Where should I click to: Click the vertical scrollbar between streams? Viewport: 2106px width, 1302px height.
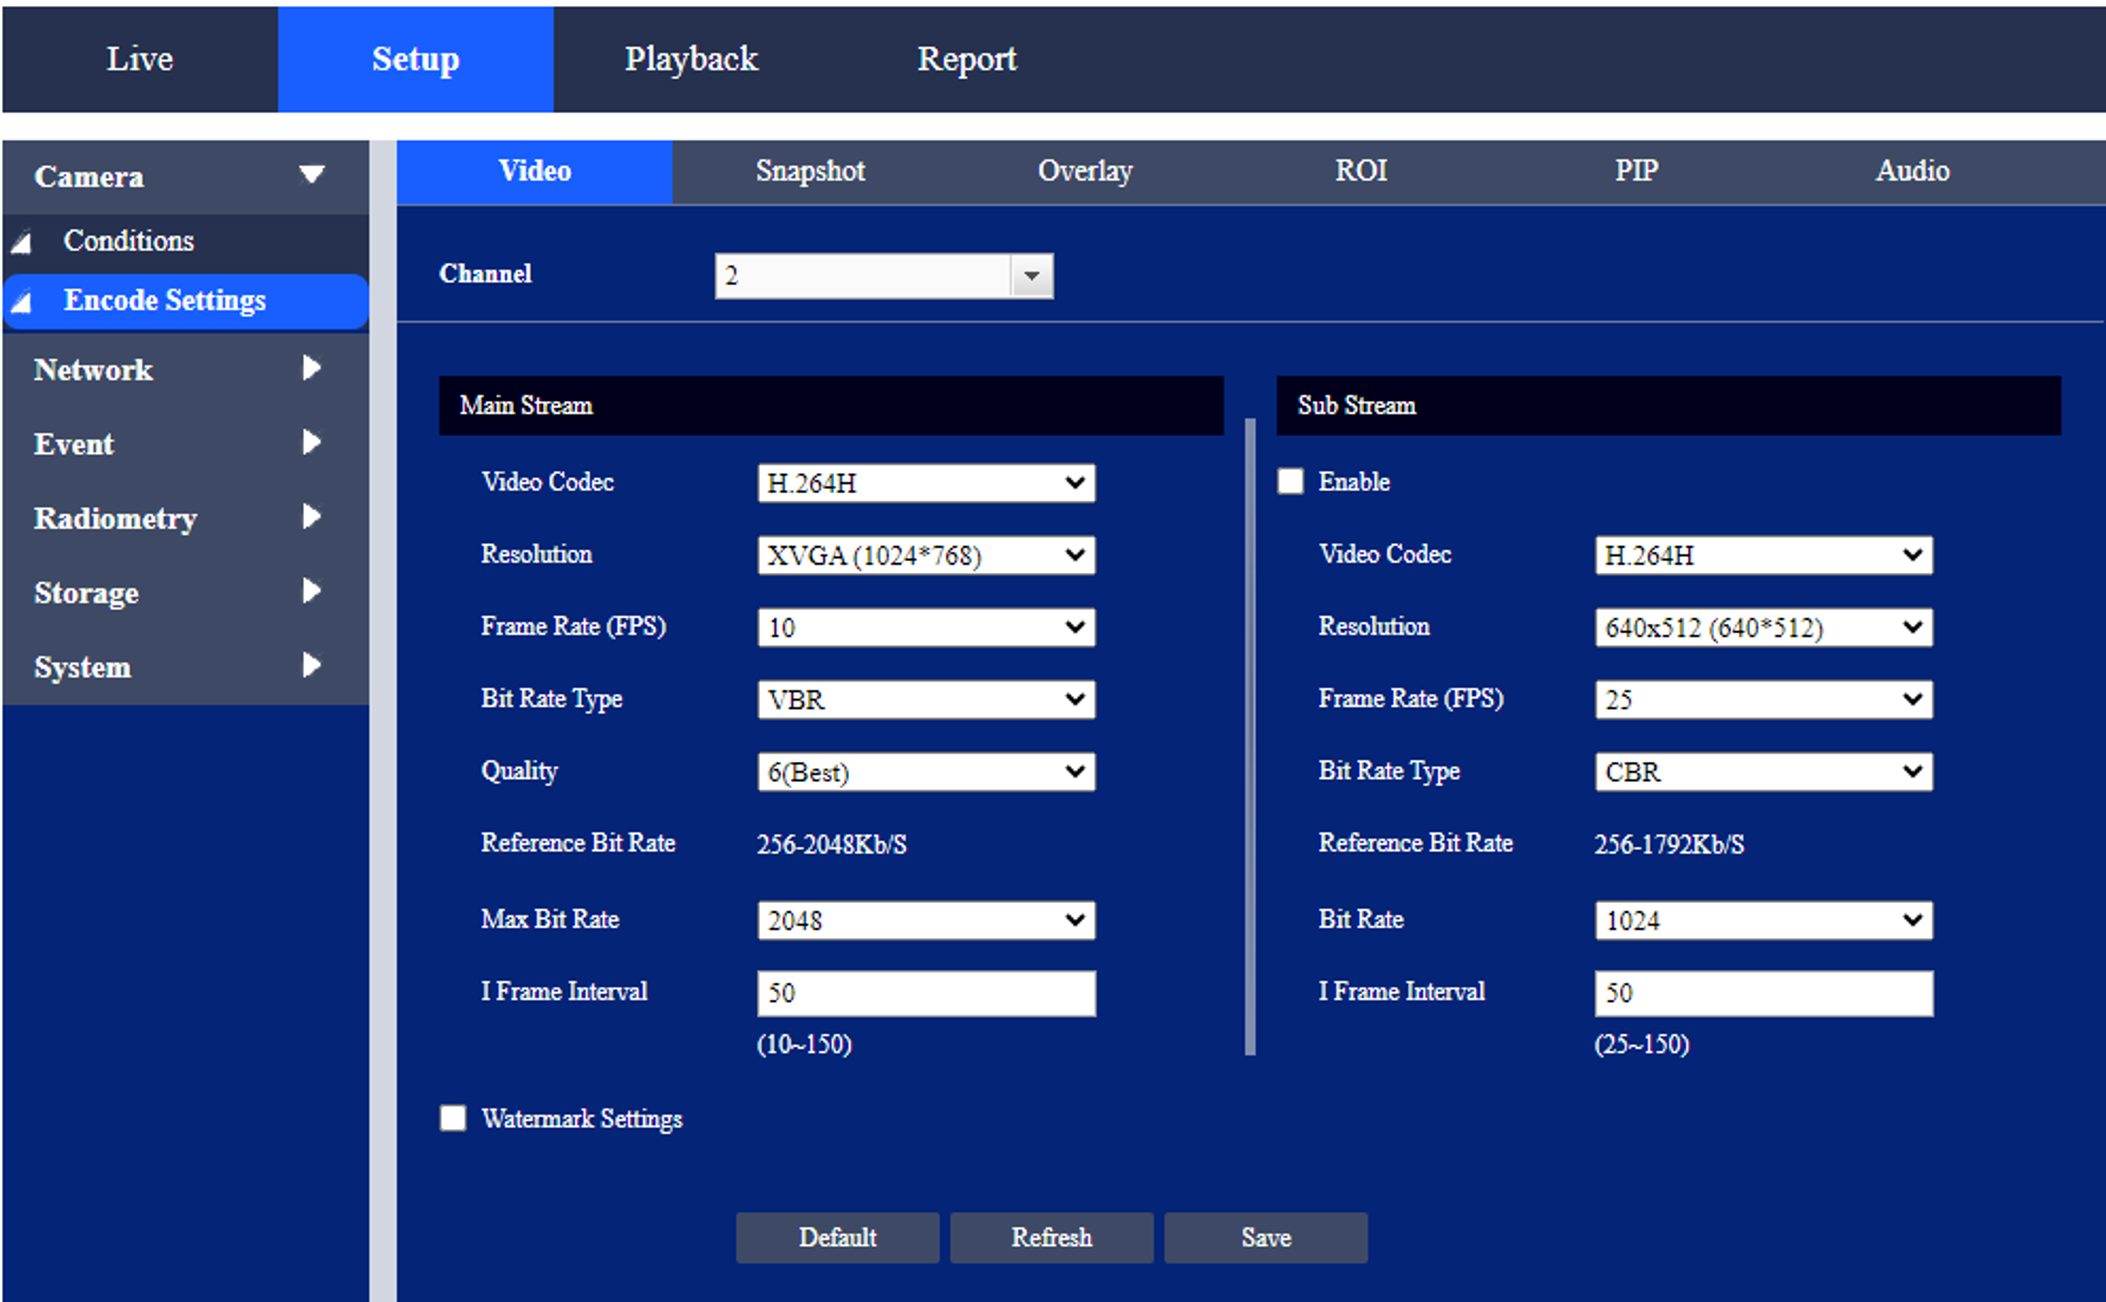[x=1249, y=736]
